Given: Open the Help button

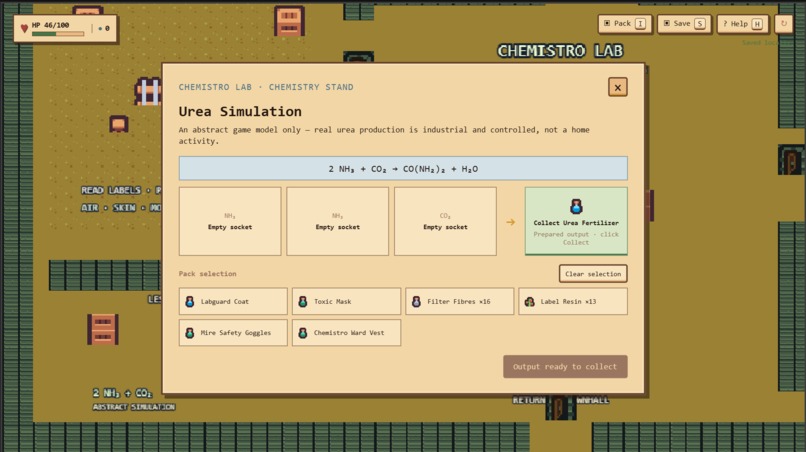Looking at the screenshot, I should click(x=743, y=24).
